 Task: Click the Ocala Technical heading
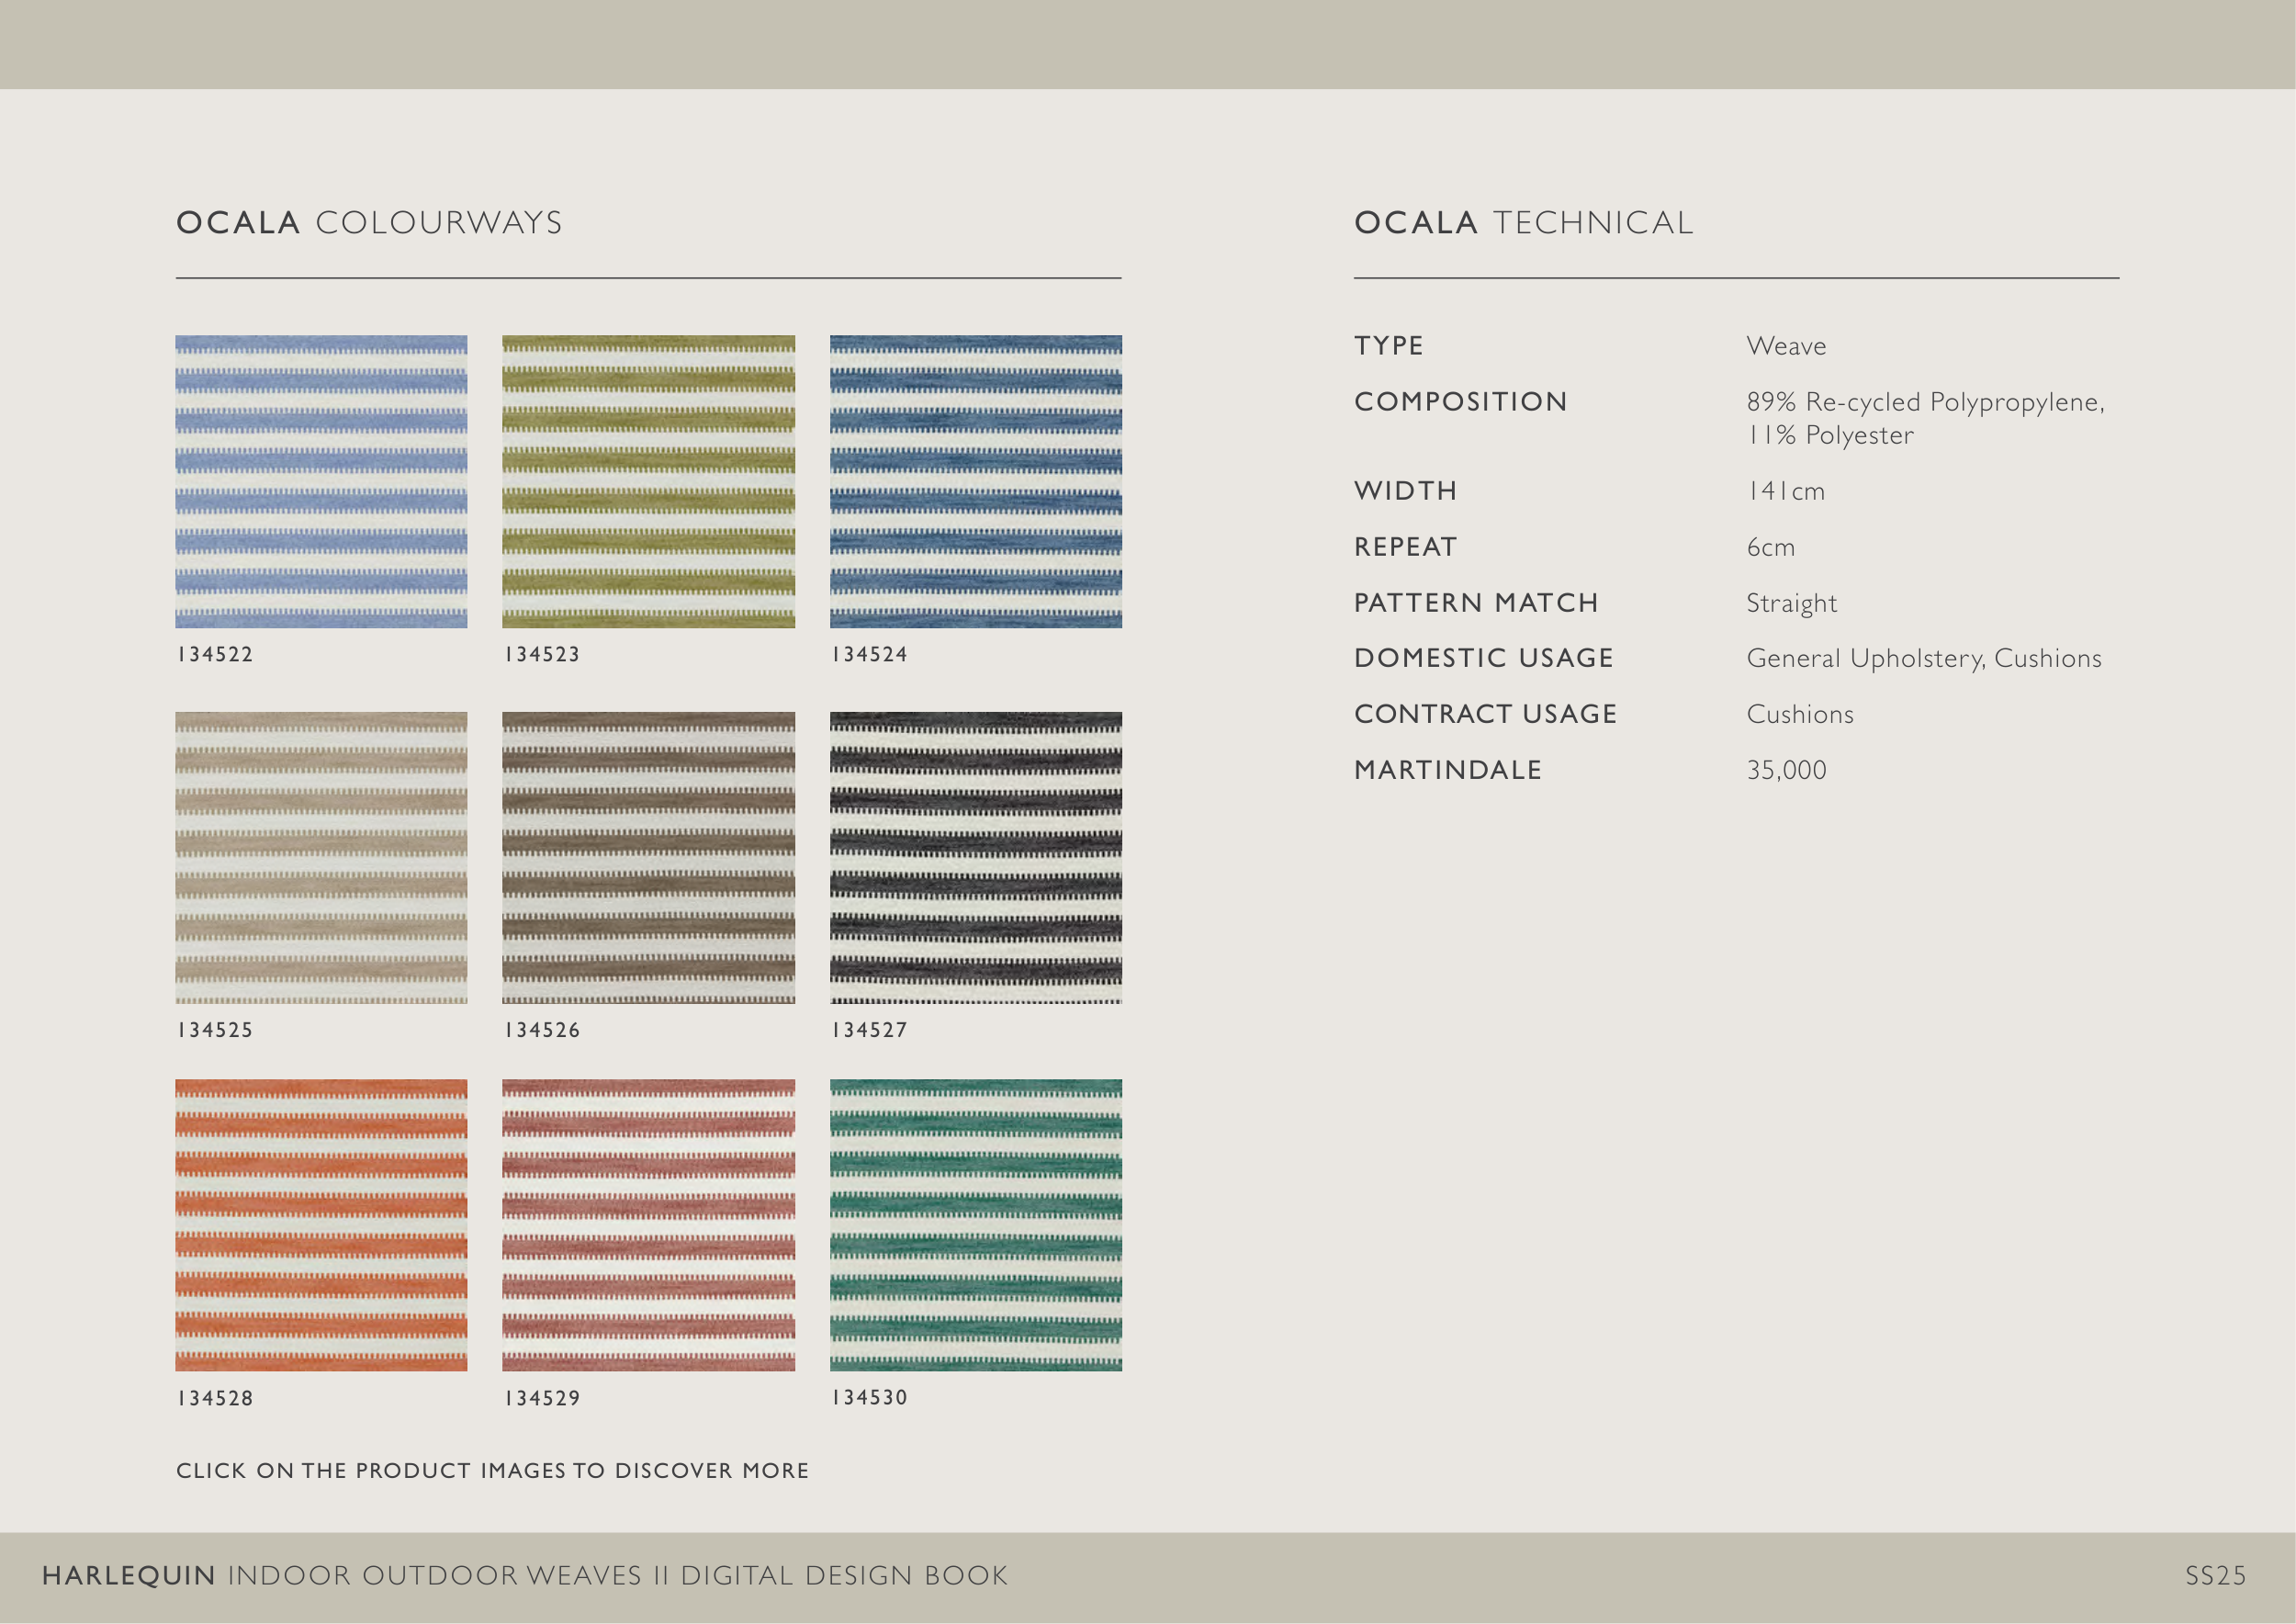tap(1523, 222)
